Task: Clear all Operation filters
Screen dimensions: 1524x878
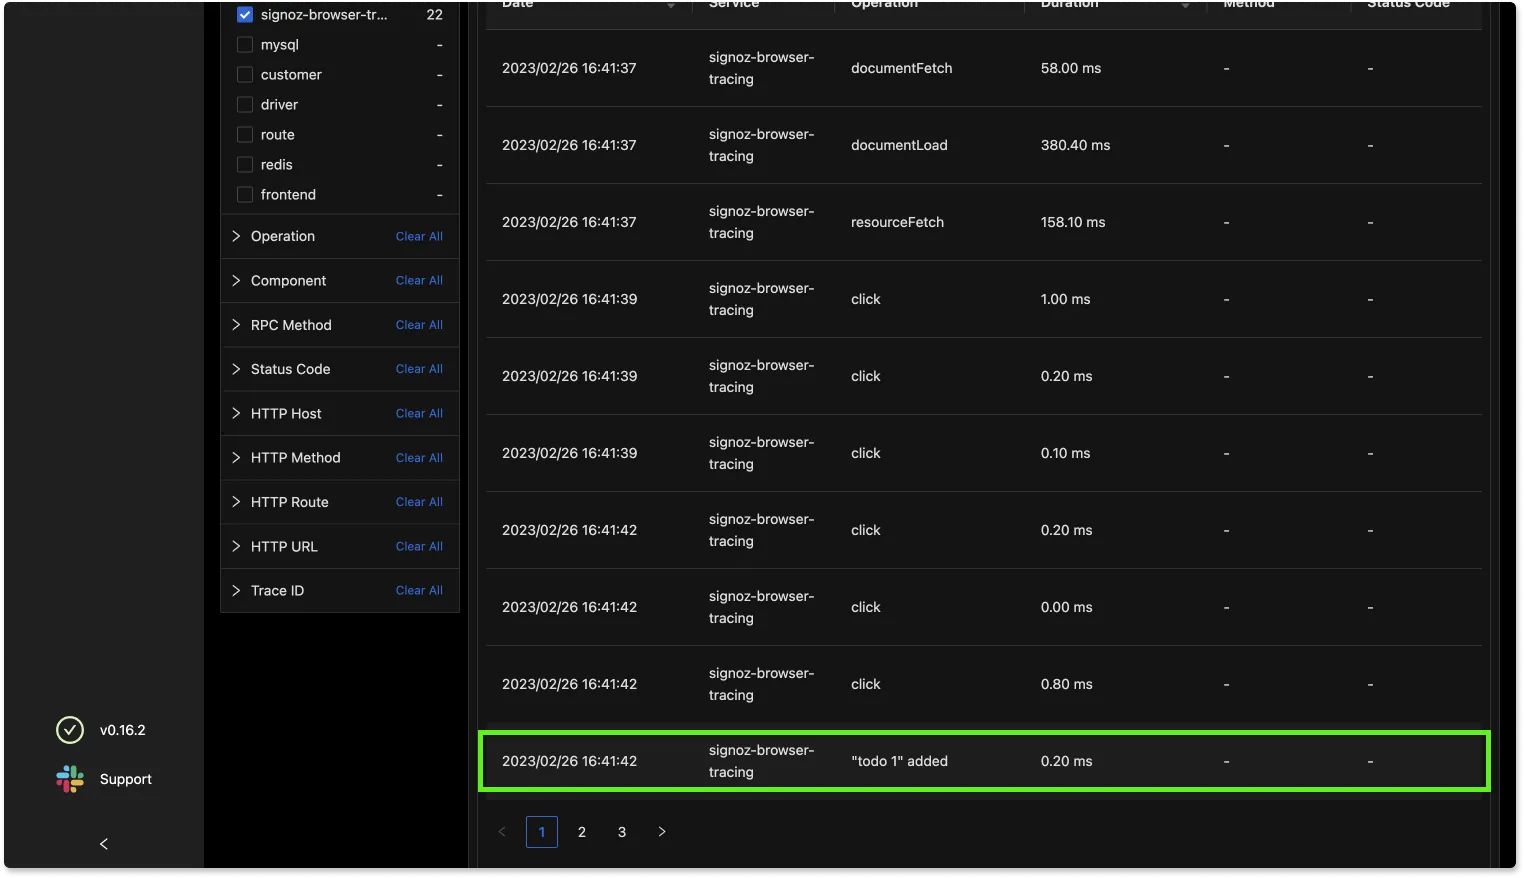Action: pos(419,237)
